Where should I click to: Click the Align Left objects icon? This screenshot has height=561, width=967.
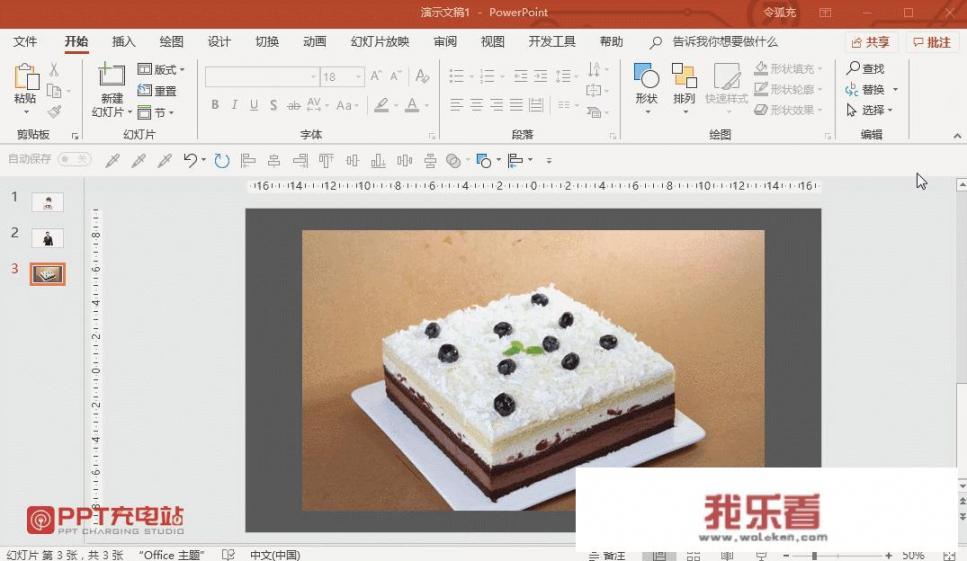click(248, 161)
